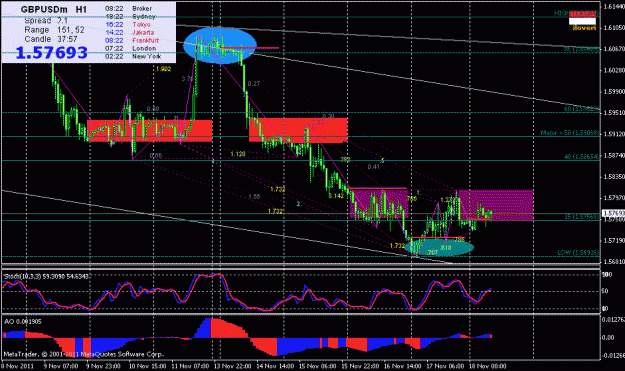Viewport: 625px width, 371px height.
Task: Click the Stoch(10,3,3) indicator label
Action: 47,276
